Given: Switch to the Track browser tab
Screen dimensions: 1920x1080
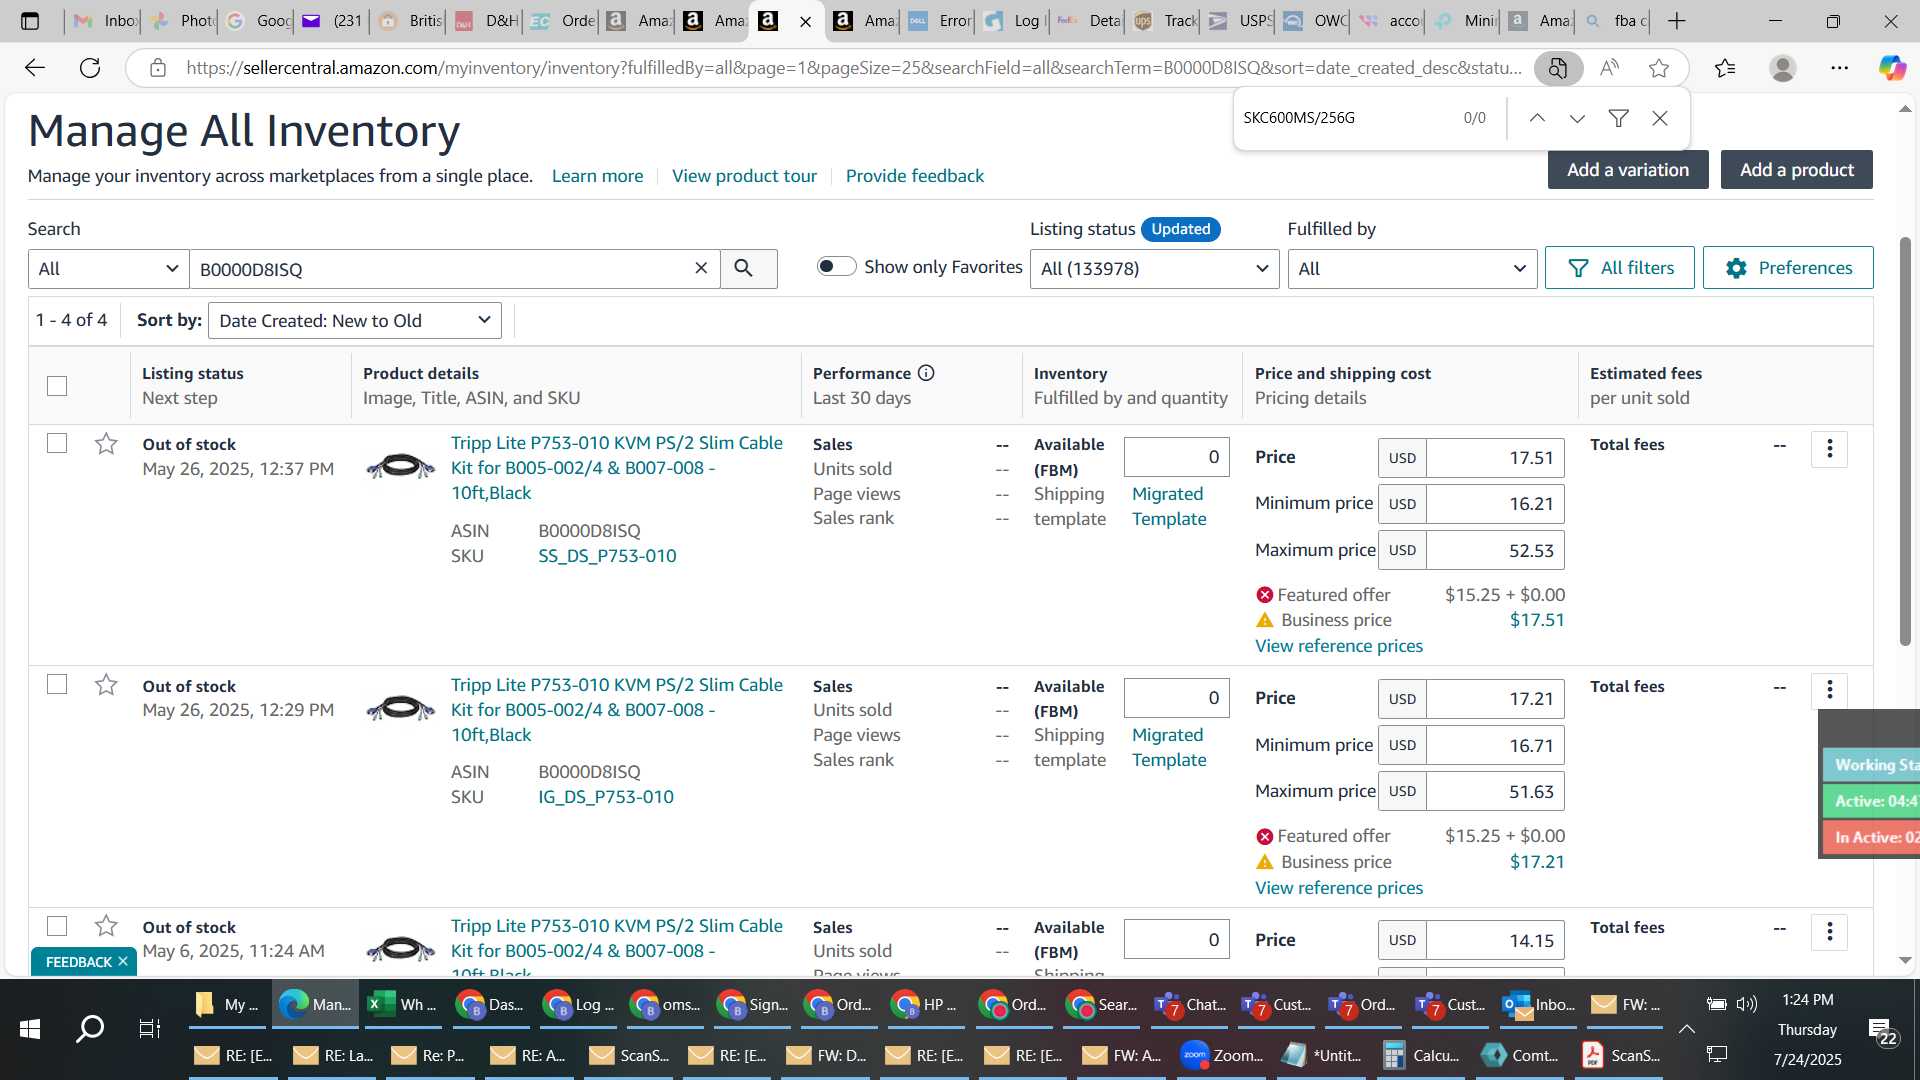Looking at the screenshot, I should tap(1165, 21).
